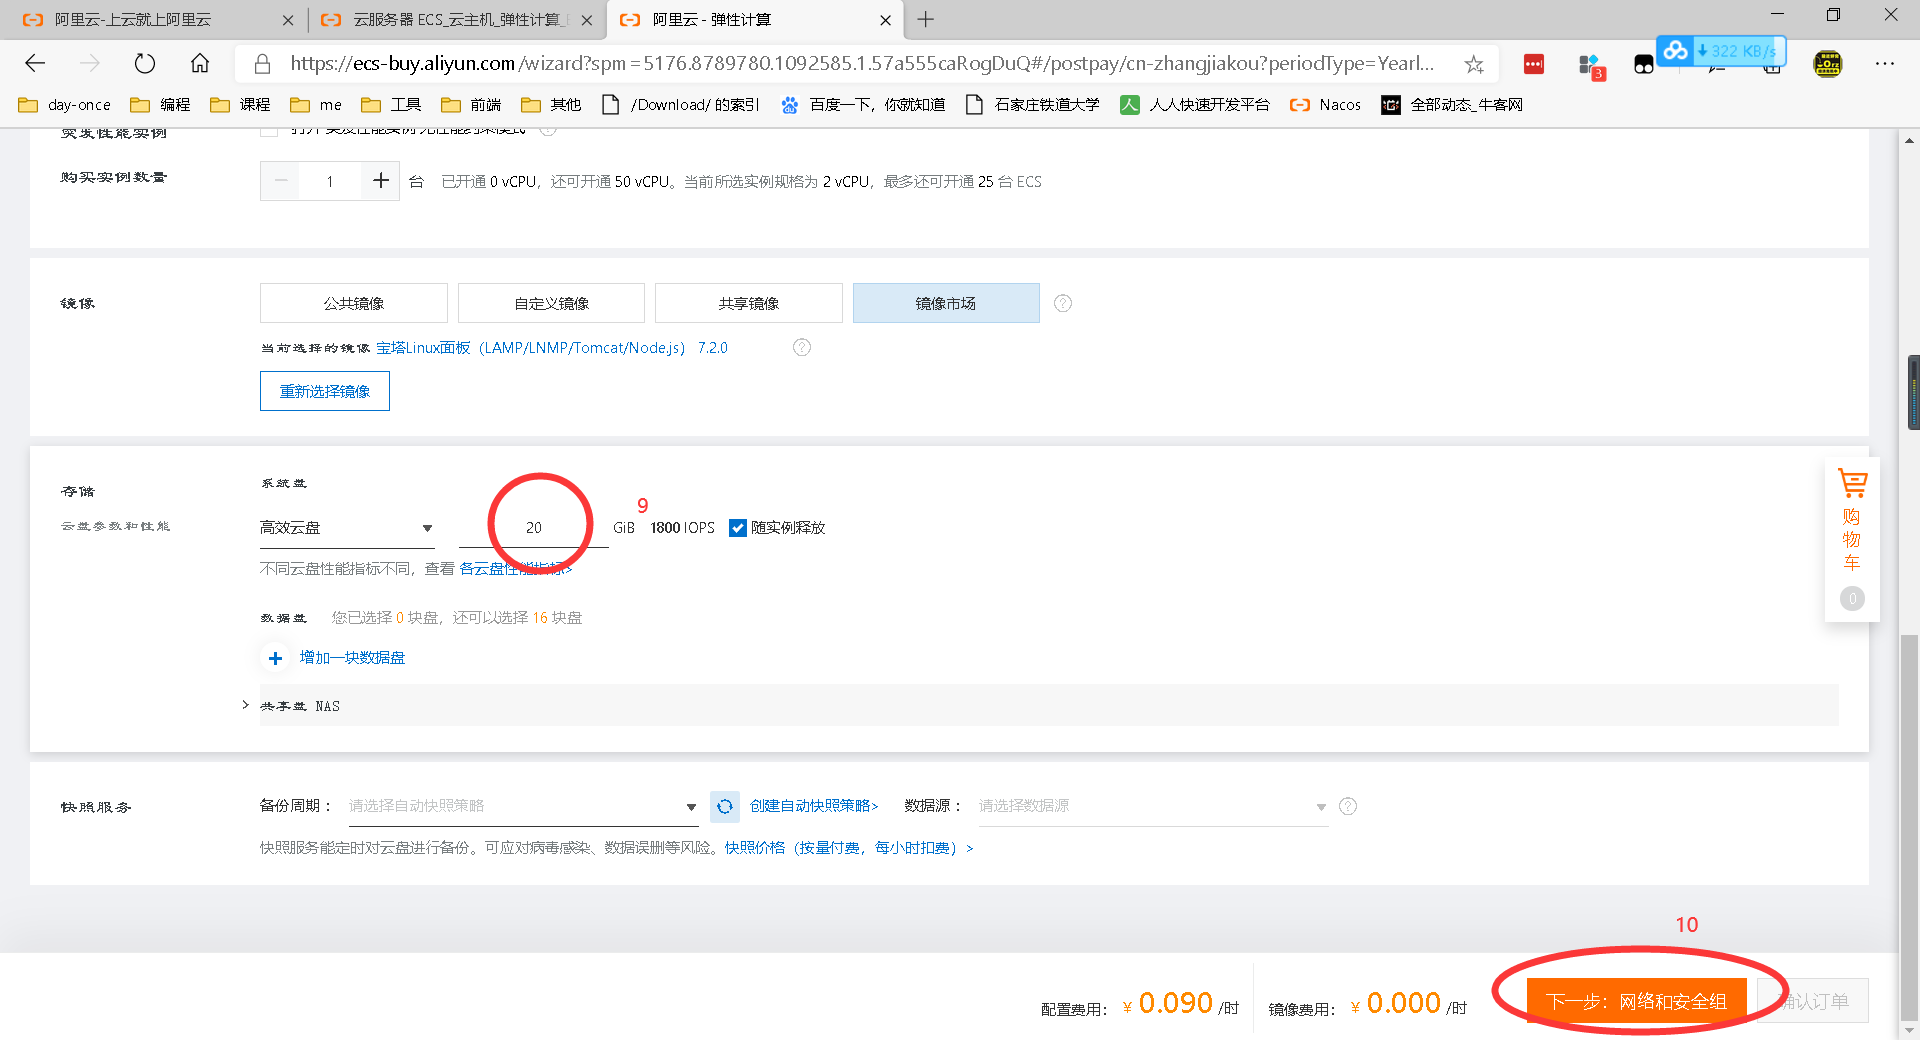Open the 课程 bookmark folder
This screenshot has height=1040, width=1920.
tap(241, 105)
